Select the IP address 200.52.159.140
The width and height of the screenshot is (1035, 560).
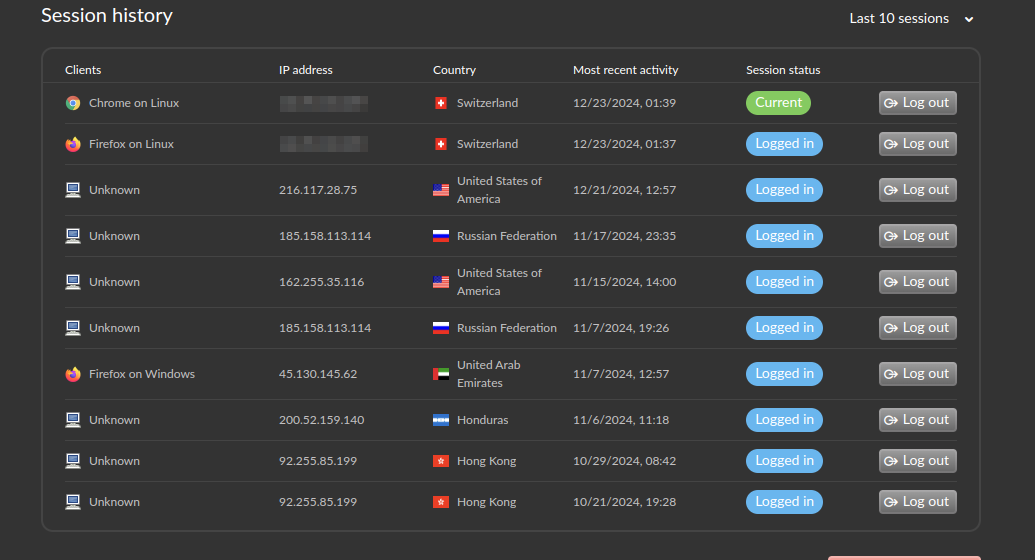click(x=321, y=420)
